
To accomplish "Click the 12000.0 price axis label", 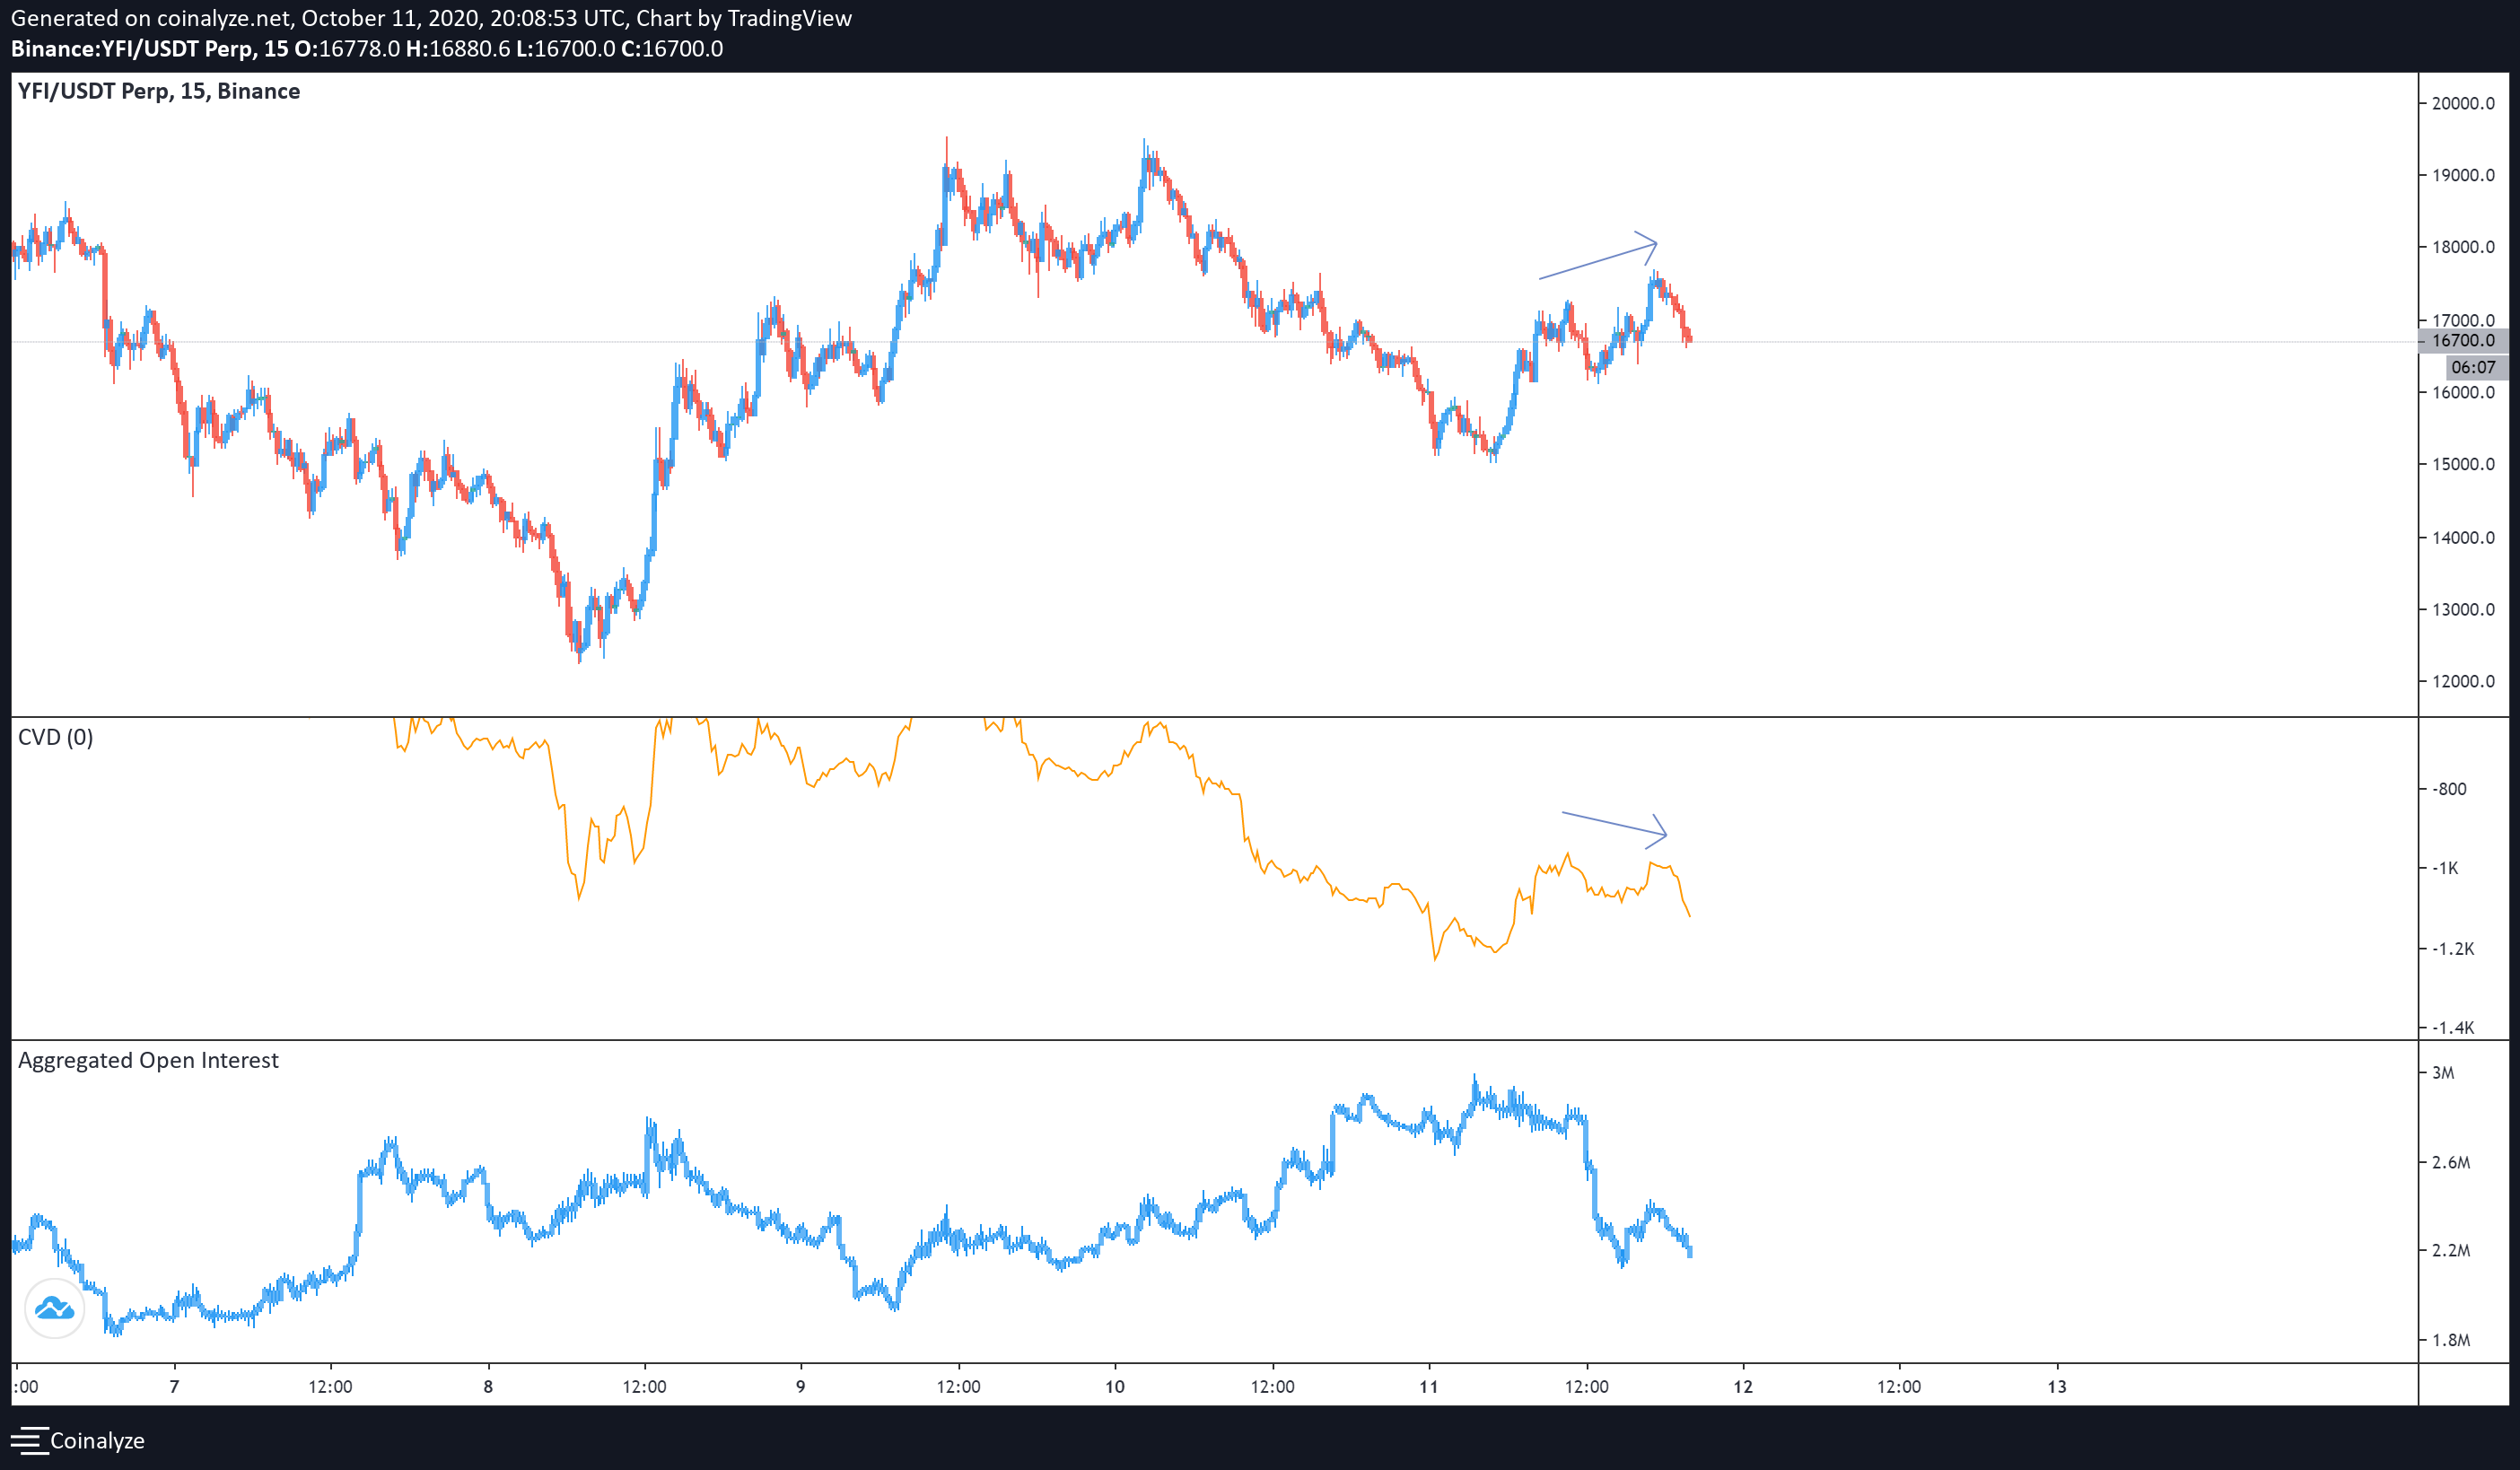I will click(x=2463, y=681).
